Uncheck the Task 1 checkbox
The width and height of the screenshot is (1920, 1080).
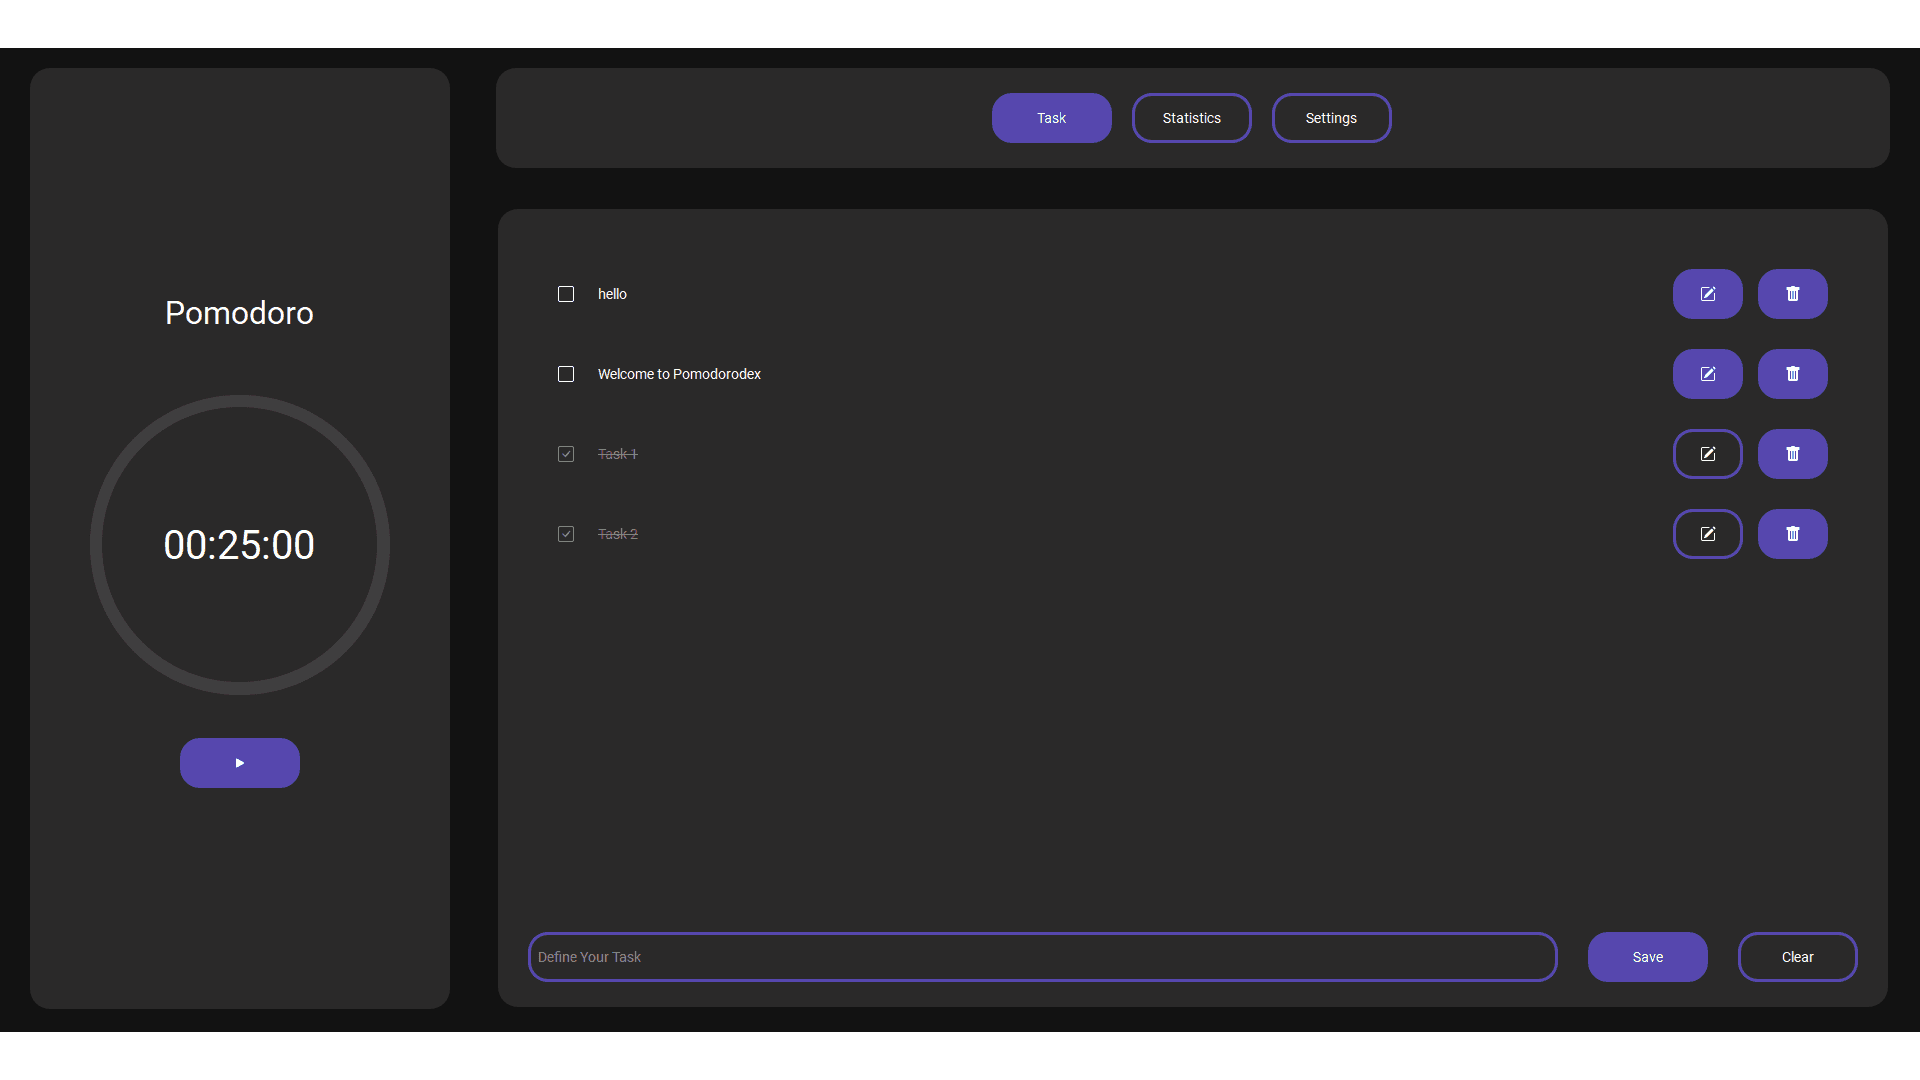[566, 454]
